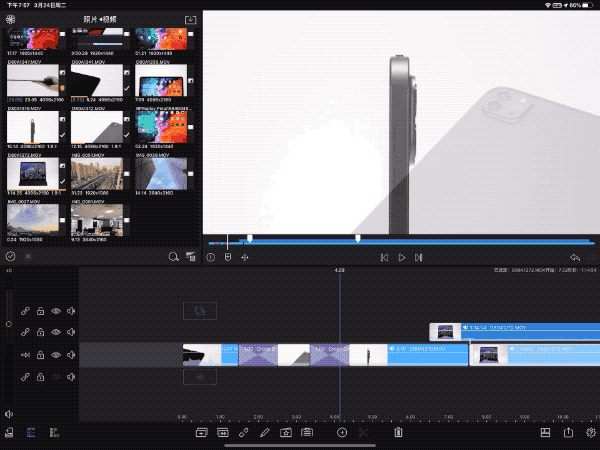Tap the import media icon in library header
The width and height of the screenshot is (600, 450).
(190, 20)
